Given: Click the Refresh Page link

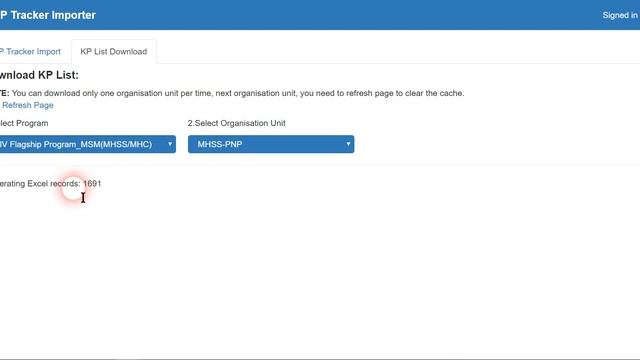Looking at the screenshot, I should [x=27, y=105].
